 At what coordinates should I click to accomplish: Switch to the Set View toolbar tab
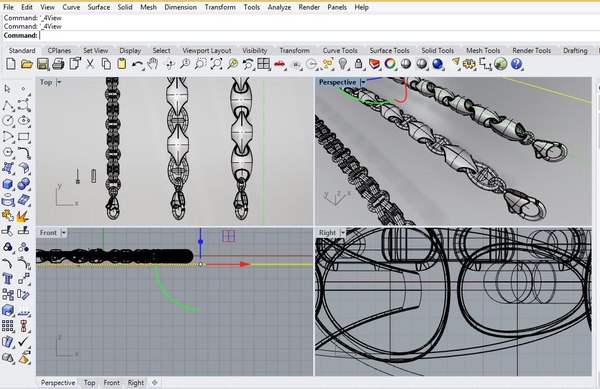pos(95,50)
